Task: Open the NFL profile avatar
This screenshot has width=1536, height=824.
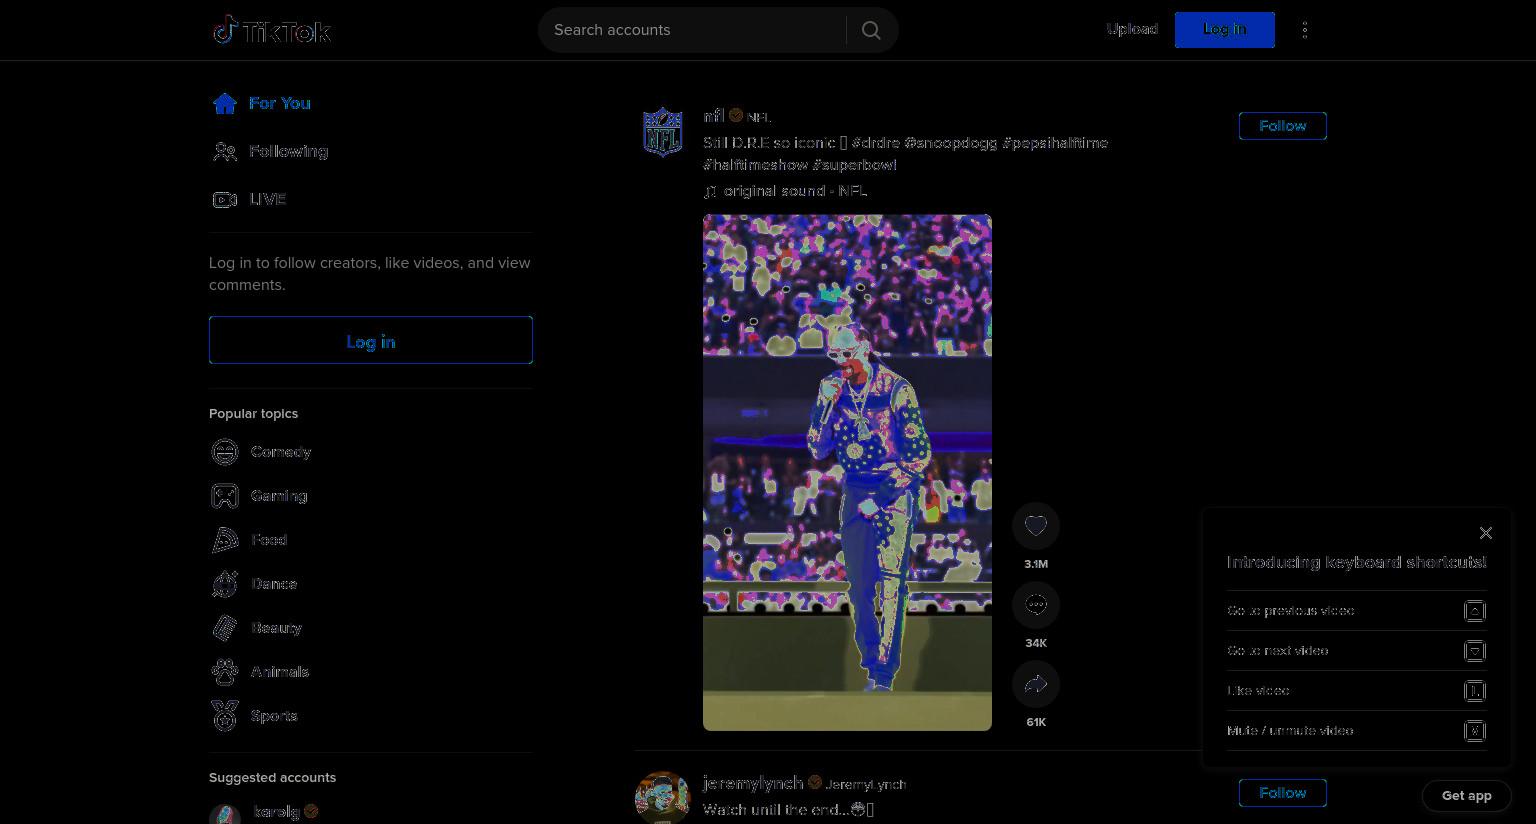Action: [662, 132]
